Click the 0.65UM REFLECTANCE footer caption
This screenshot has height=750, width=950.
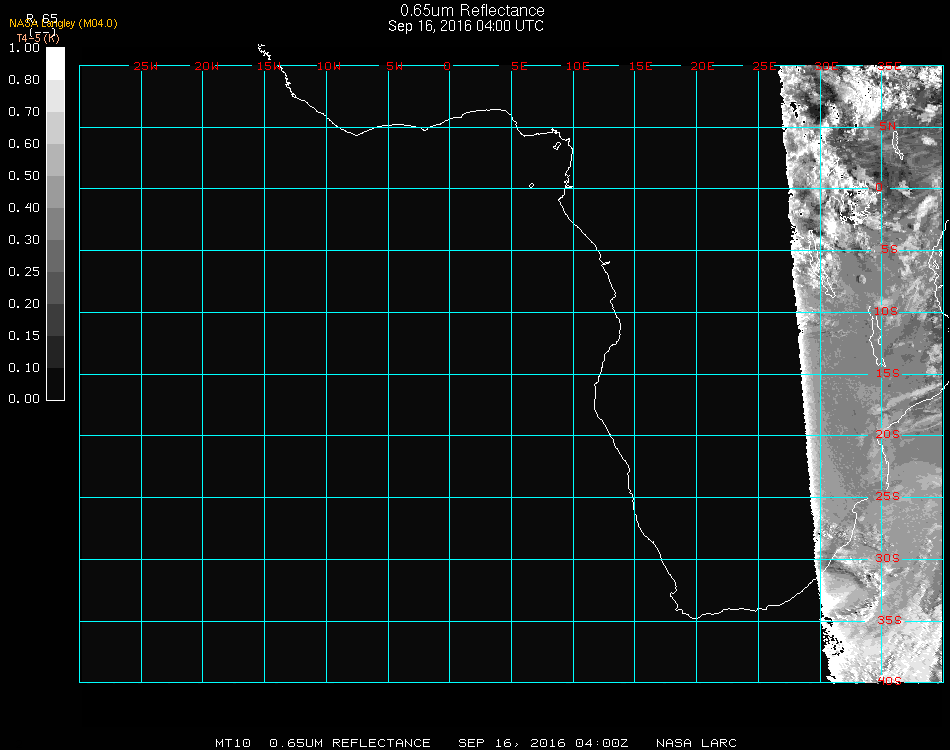(x=350, y=743)
